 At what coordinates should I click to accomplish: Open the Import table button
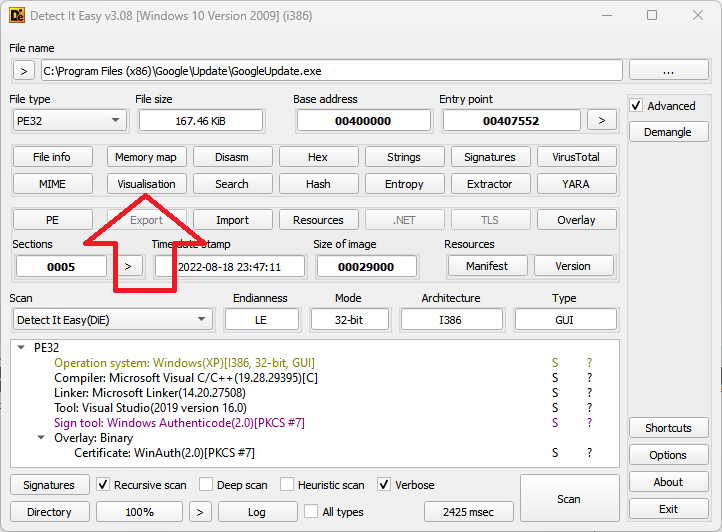233,220
